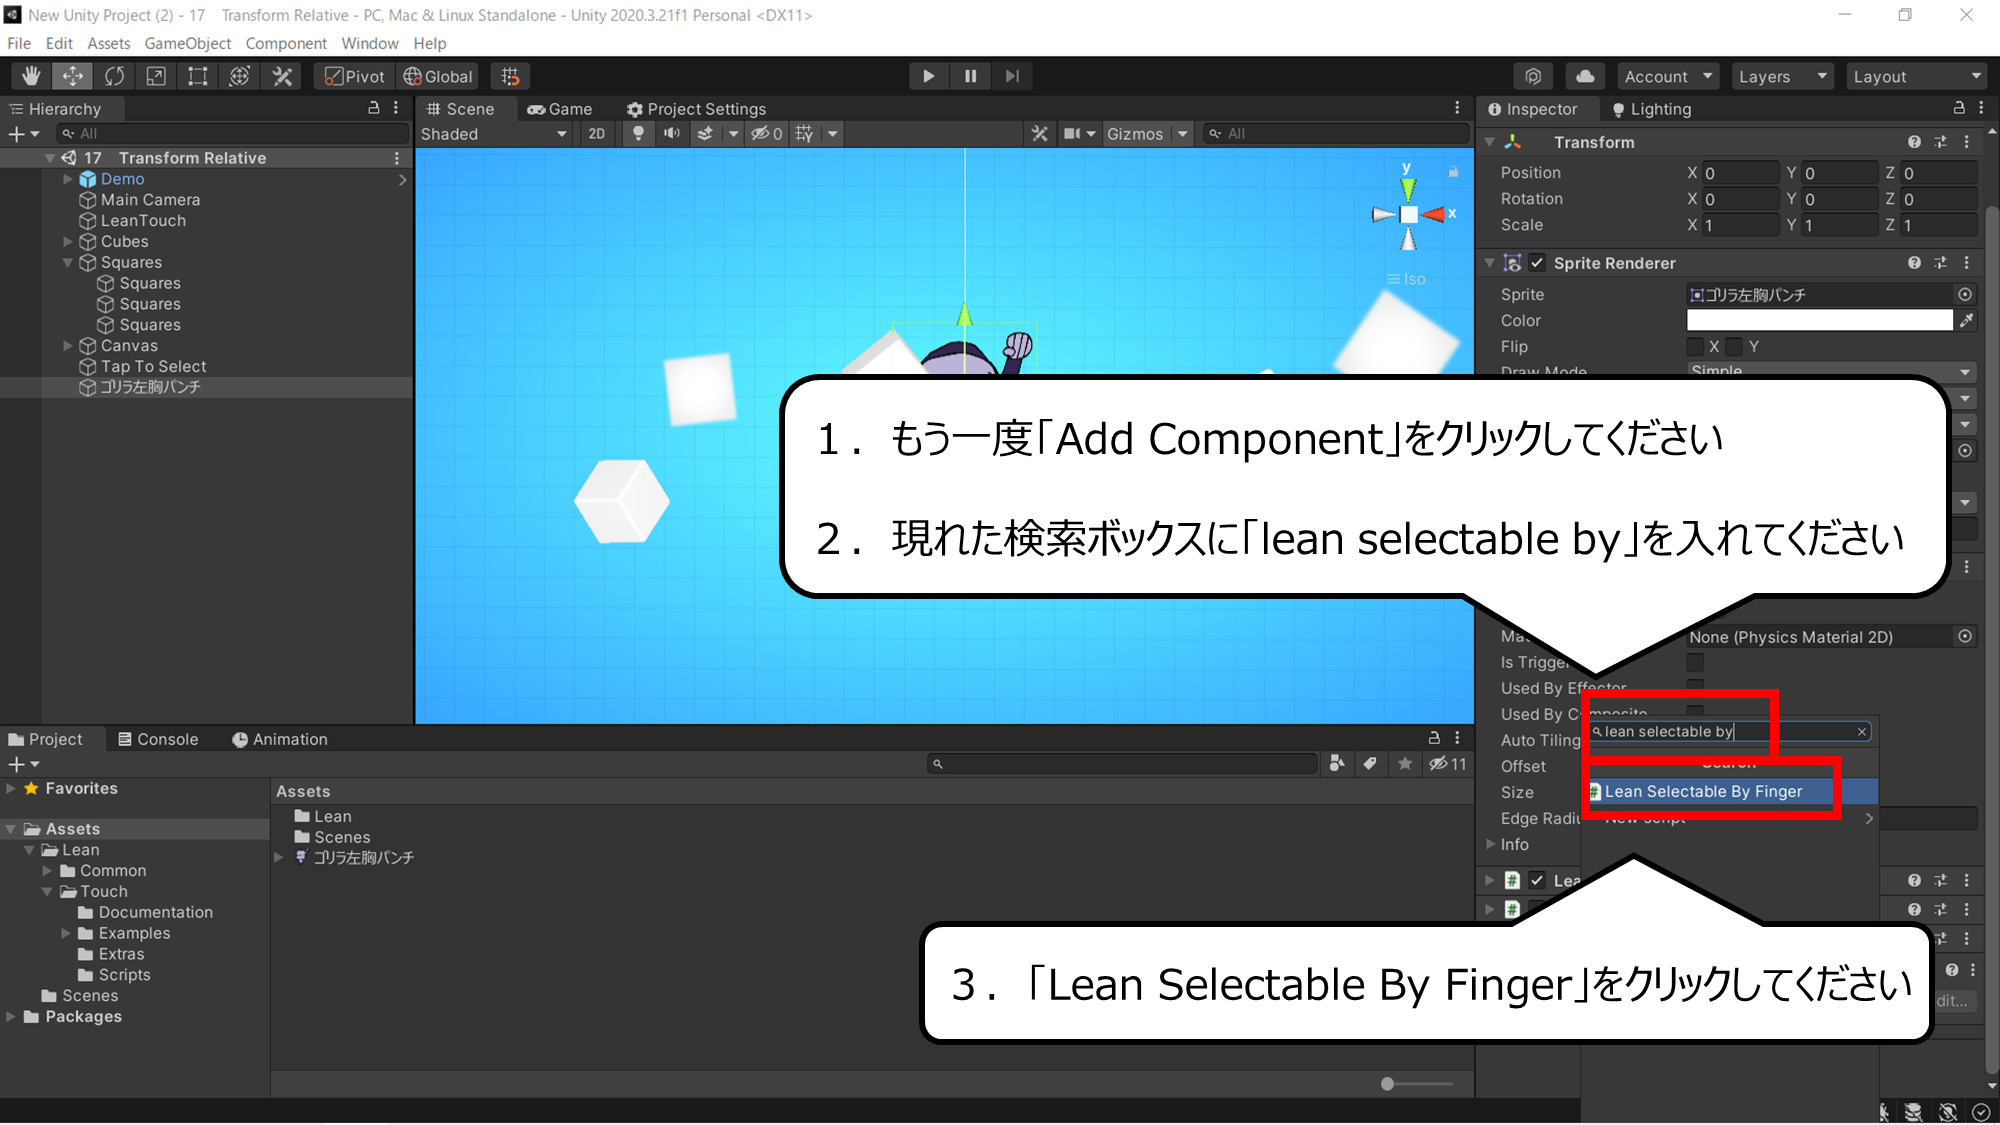Toggle hidden packages count icon

[x=1447, y=763]
